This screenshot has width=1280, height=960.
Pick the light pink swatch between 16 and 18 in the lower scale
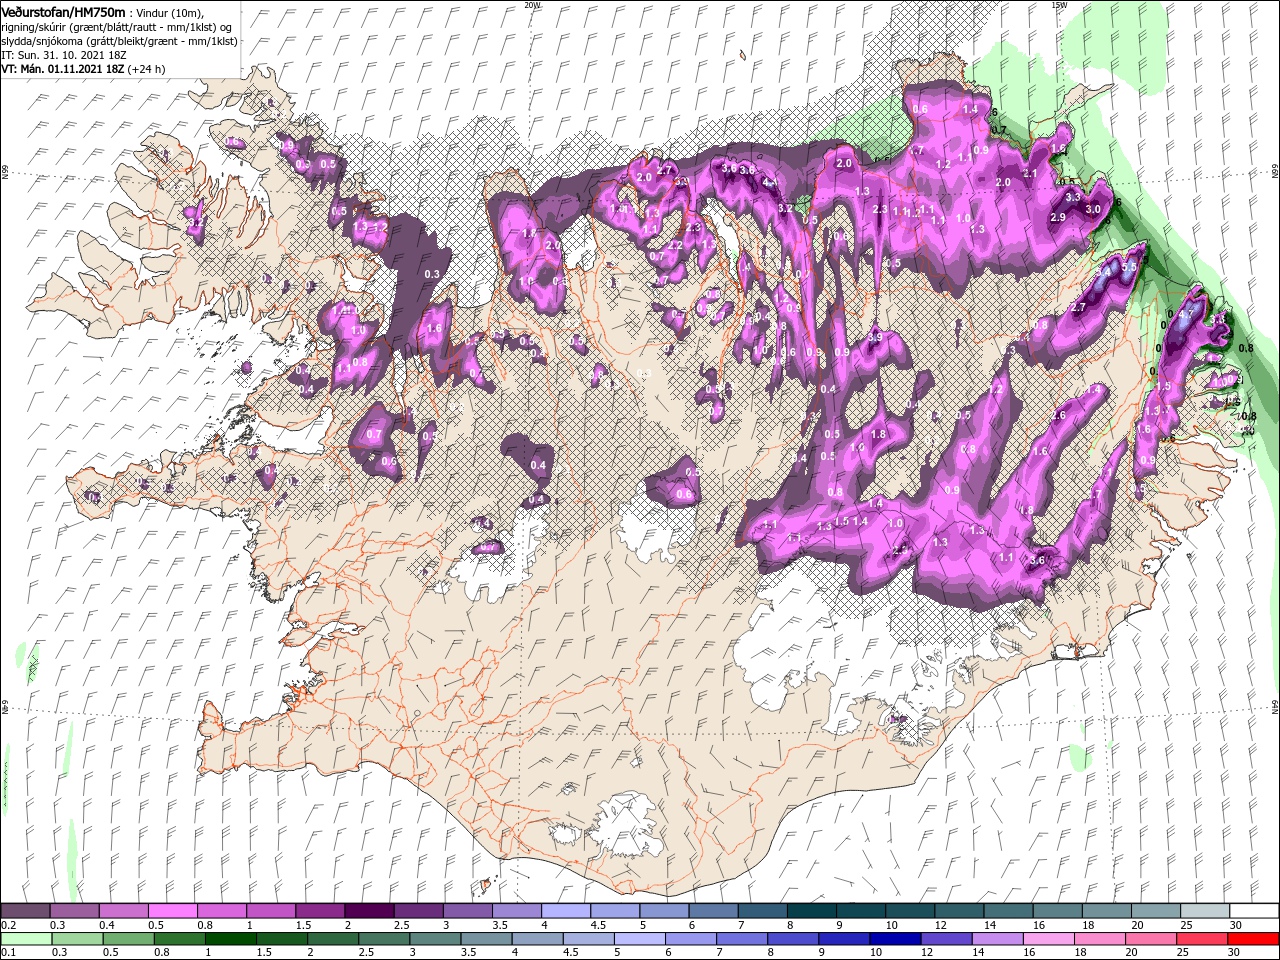point(1048,939)
